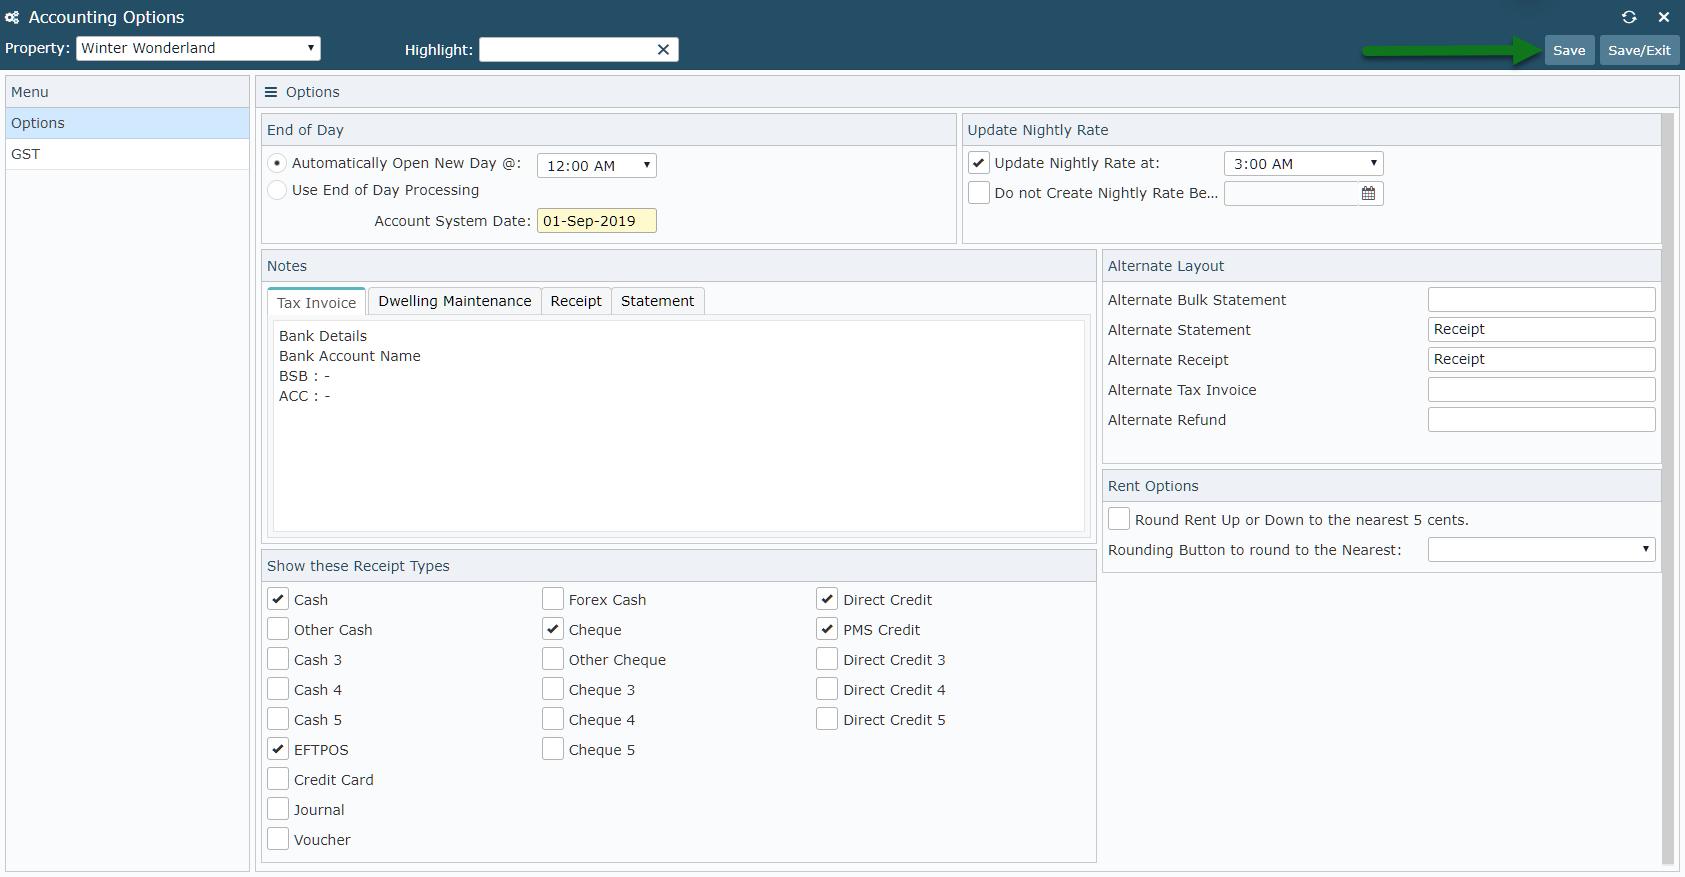Open the Property dropdown Winter Wonderland
This screenshot has height=877, width=1685.
(198, 48)
